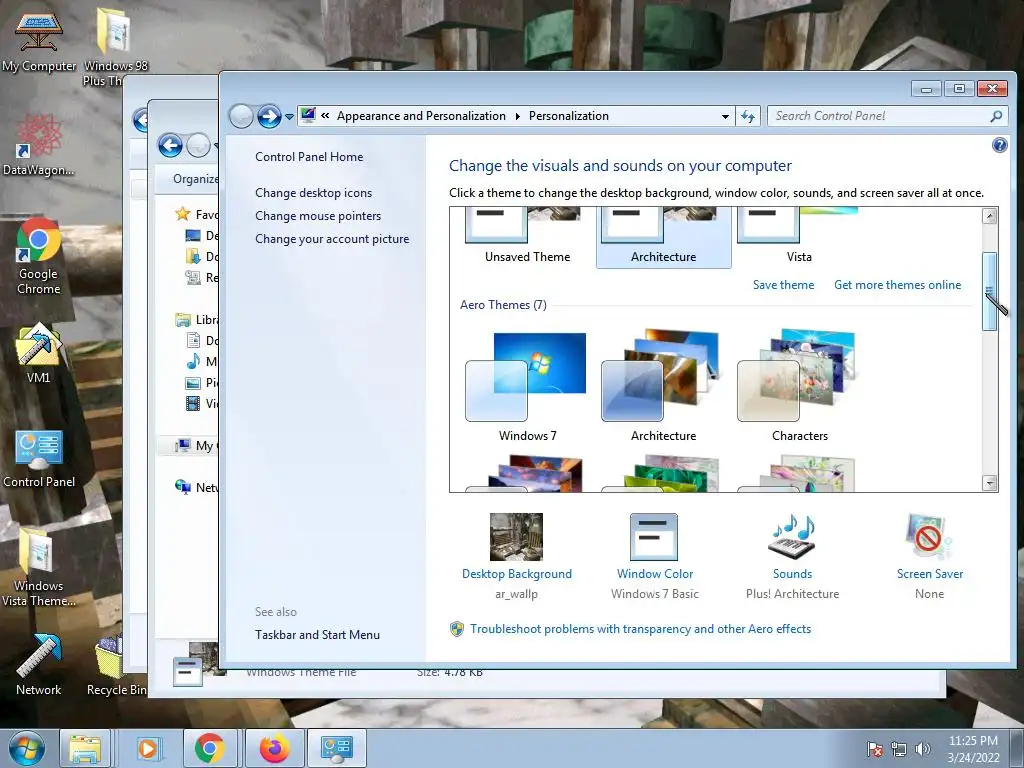Click the double chevron in the address bar
Image resolution: width=1024 pixels, height=768 pixels.
click(x=325, y=116)
